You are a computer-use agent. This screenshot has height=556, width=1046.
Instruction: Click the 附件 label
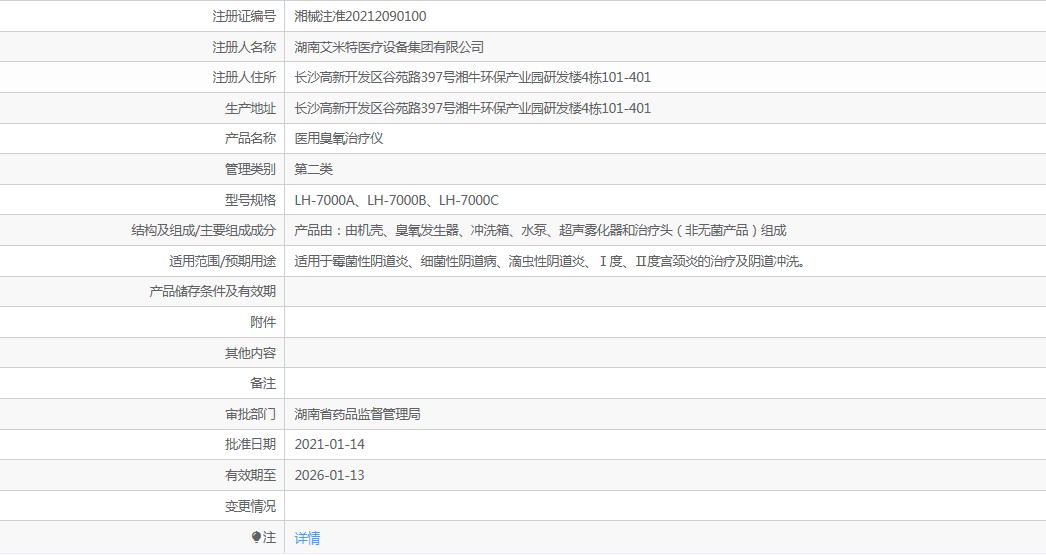(263, 322)
